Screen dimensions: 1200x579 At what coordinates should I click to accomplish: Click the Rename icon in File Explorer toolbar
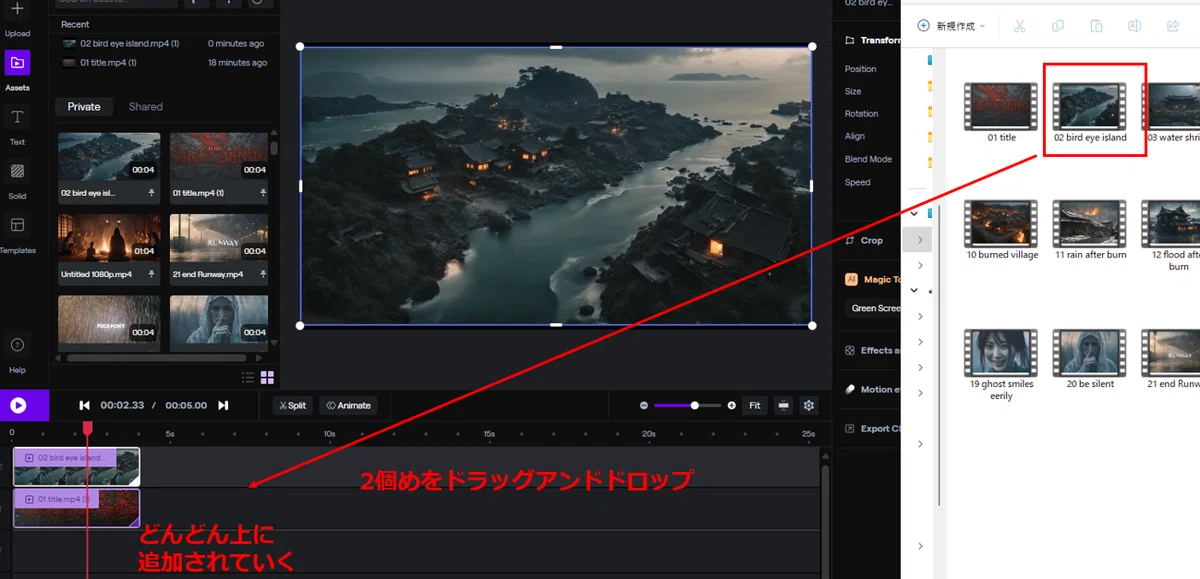[1134, 26]
